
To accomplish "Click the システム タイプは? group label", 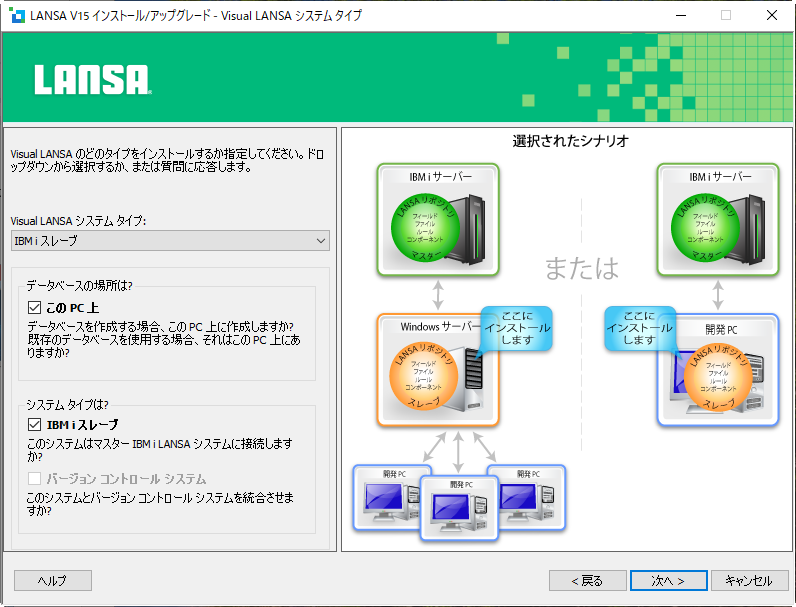I will tap(68, 404).
